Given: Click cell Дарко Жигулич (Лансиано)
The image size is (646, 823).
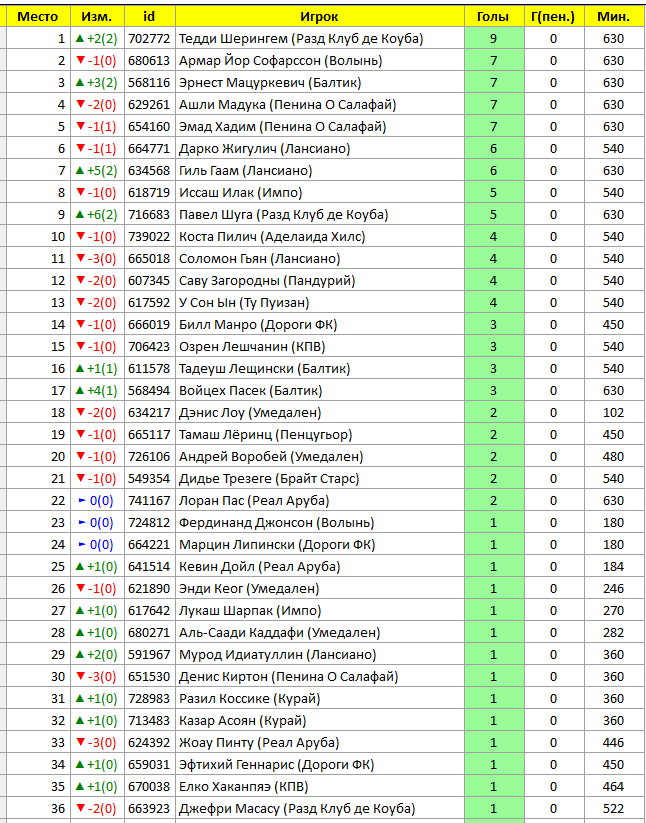Looking at the screenshot, I should point(320,149).
